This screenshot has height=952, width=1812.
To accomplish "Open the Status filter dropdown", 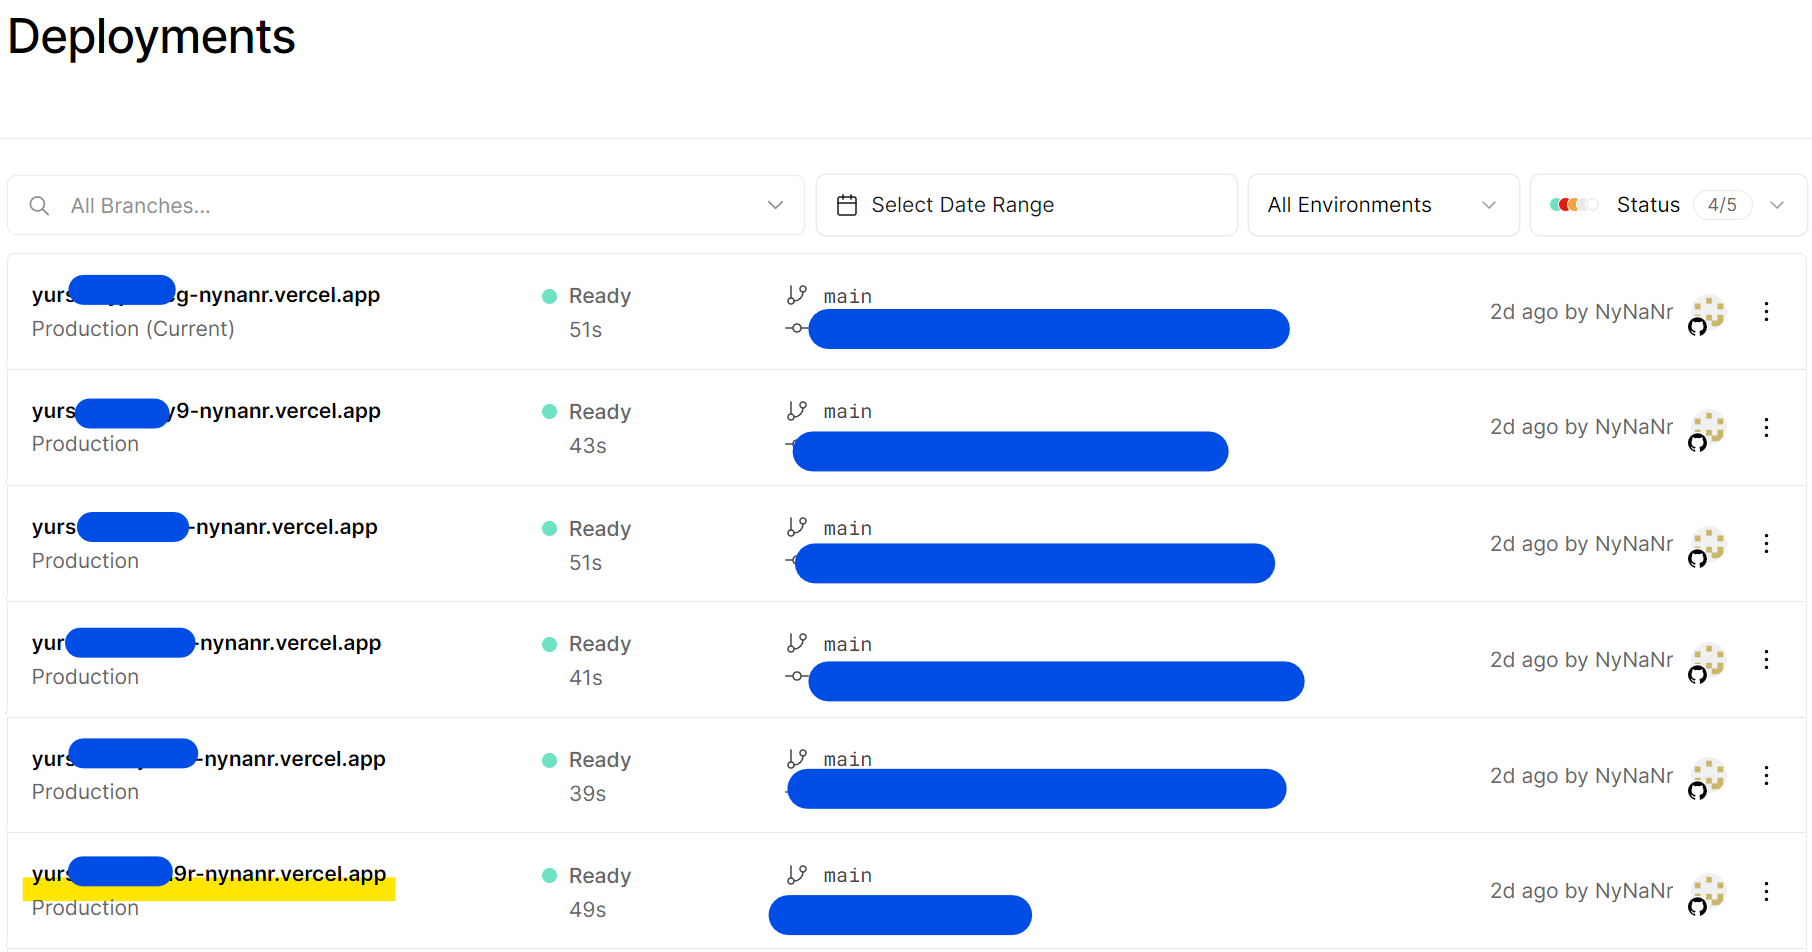I will tap(1669, 205).
